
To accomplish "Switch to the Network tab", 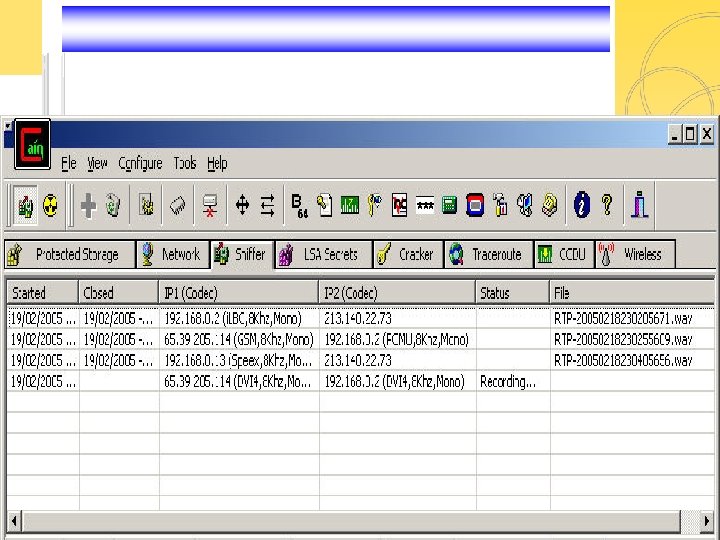I will [173, 254].
